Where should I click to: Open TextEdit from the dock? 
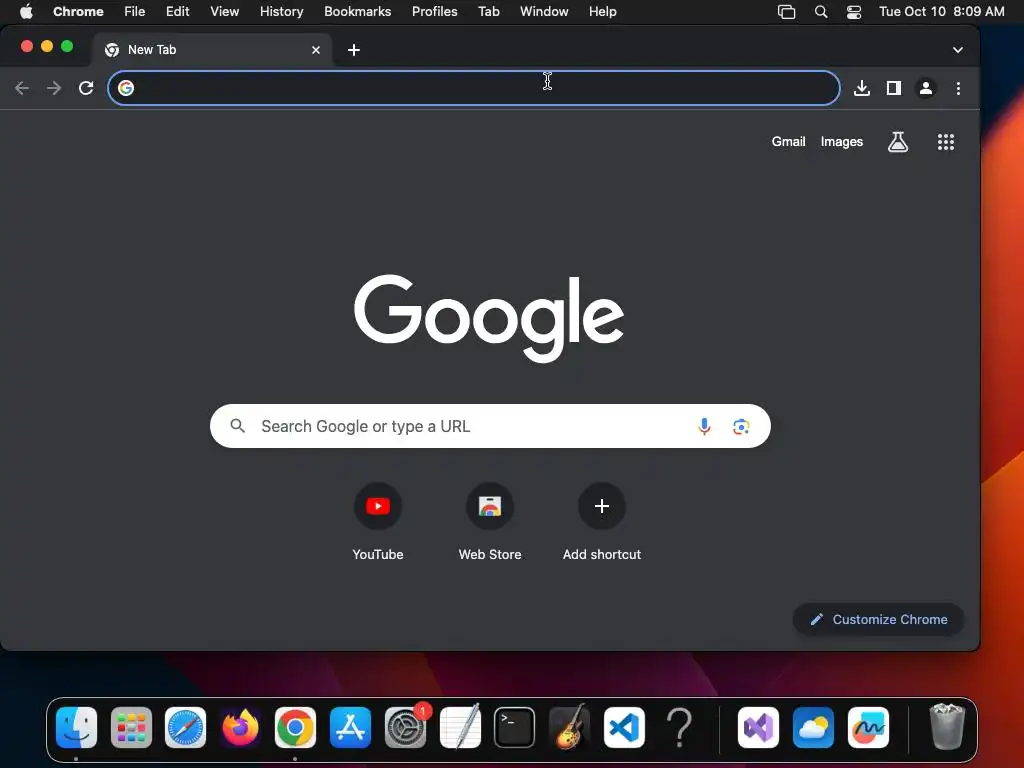pos(460,727)
